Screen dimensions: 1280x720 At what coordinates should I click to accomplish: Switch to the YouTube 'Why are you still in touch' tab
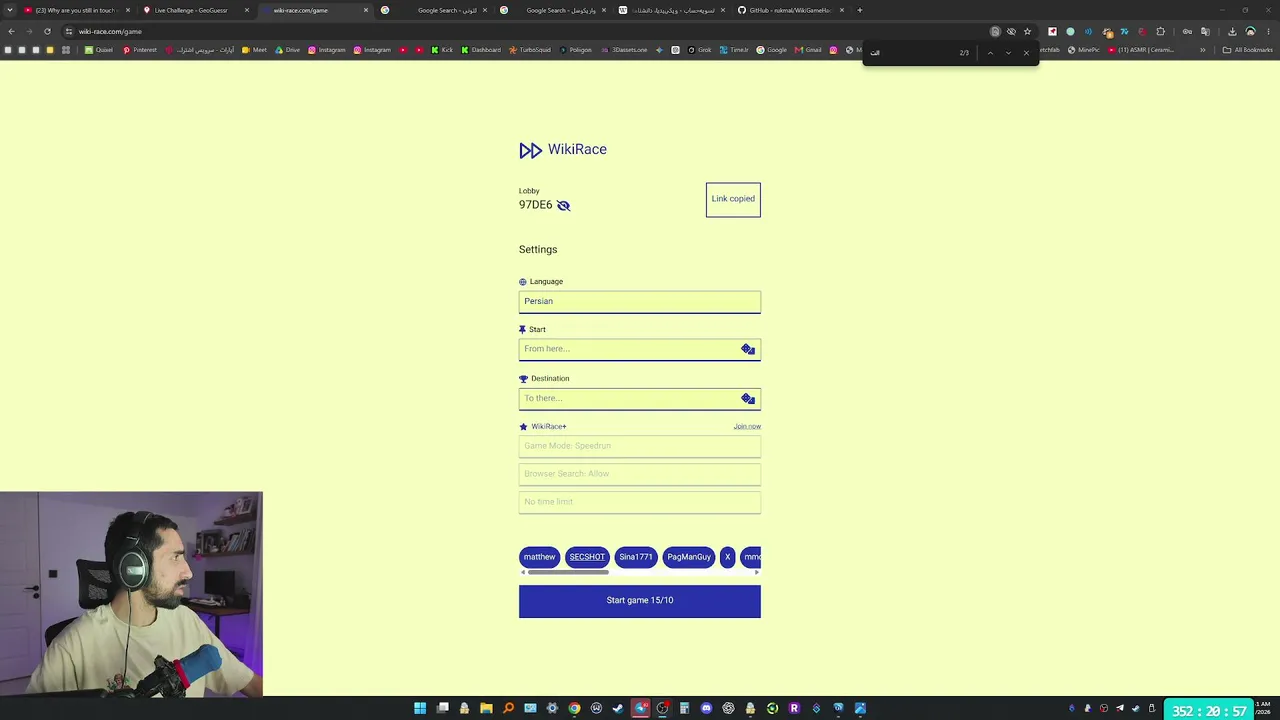78,10
